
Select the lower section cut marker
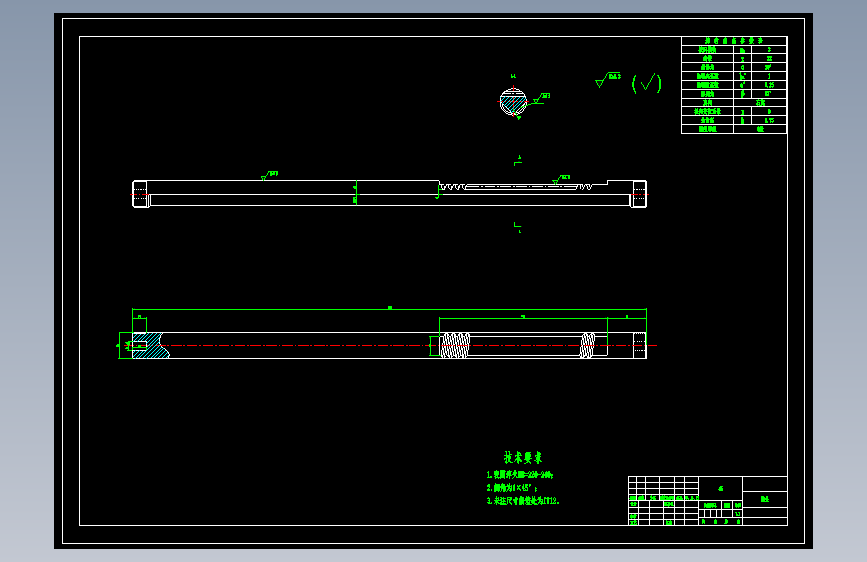(518, 227)
